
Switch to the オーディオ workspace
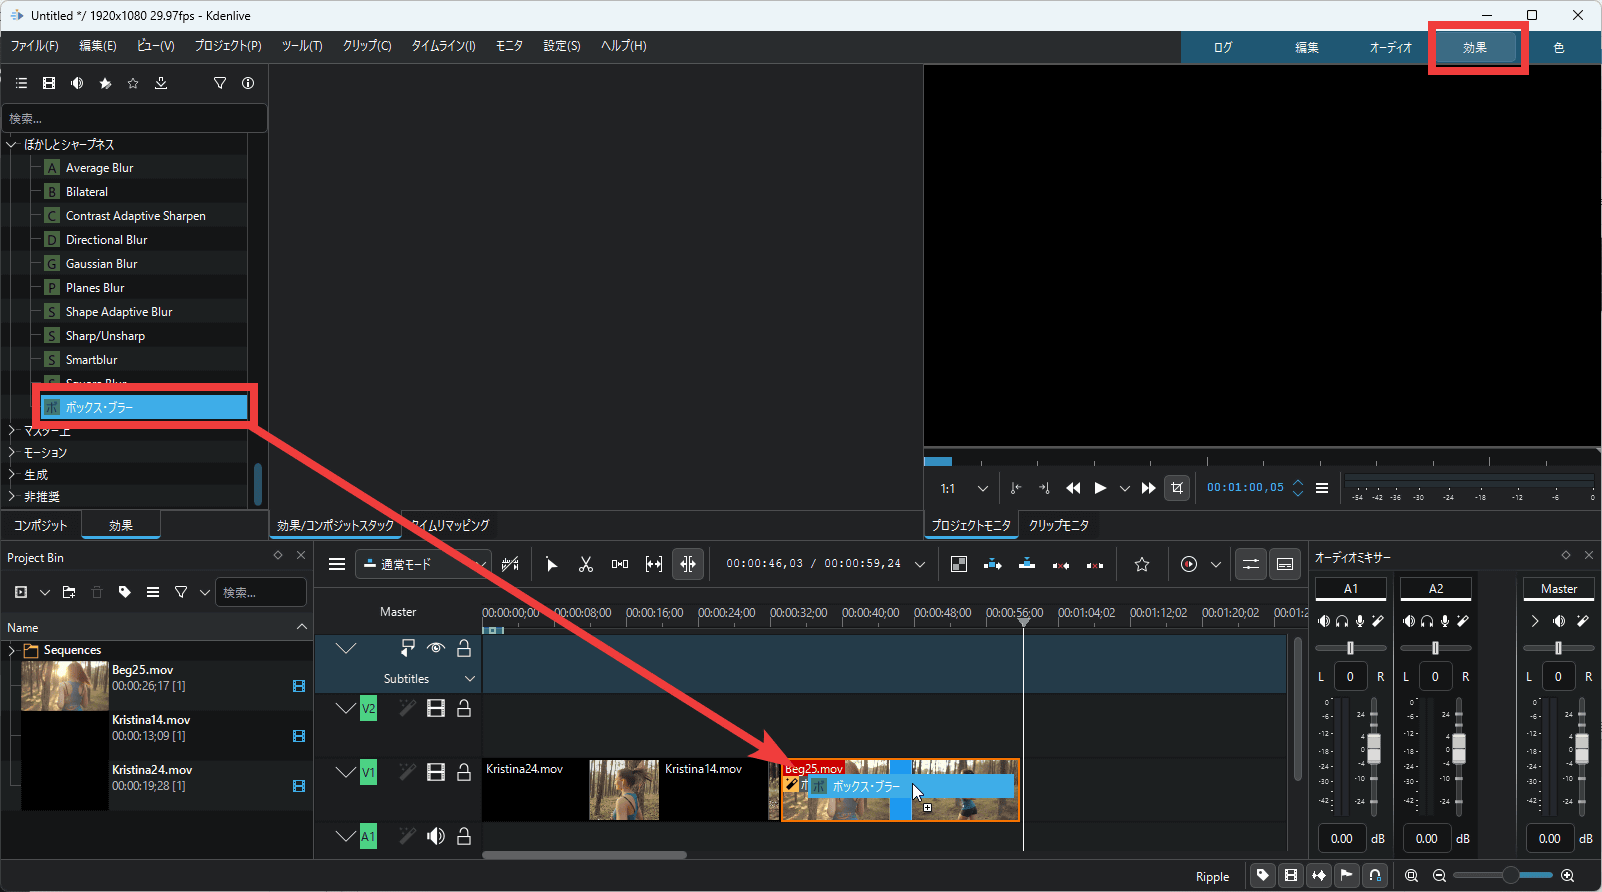click(1390, 48)
